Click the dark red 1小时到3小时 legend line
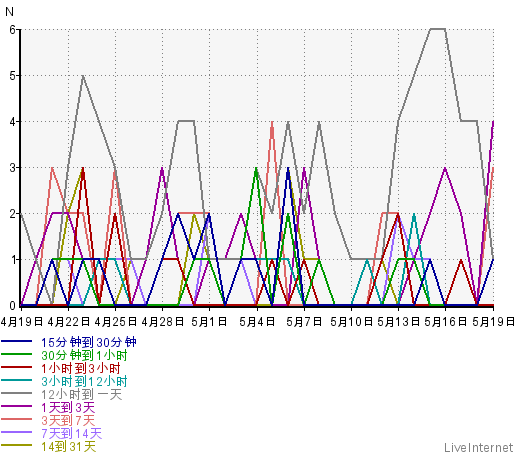The image size is (520, 457). point(16,367)
